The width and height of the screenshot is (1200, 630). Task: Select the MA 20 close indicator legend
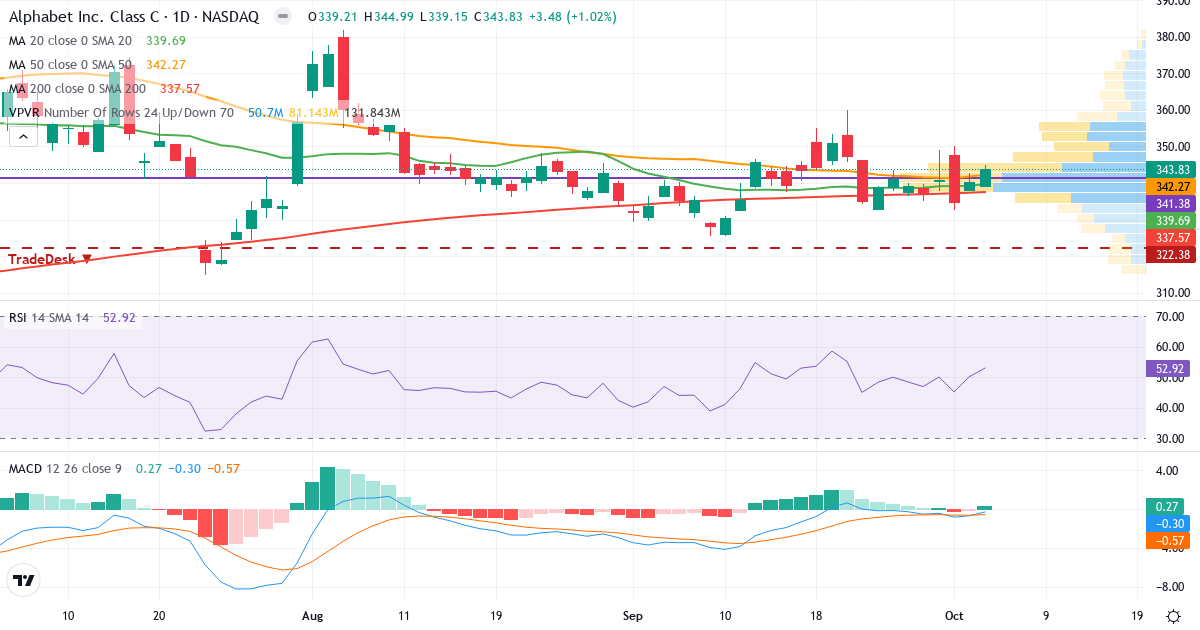tap(71, 41)
